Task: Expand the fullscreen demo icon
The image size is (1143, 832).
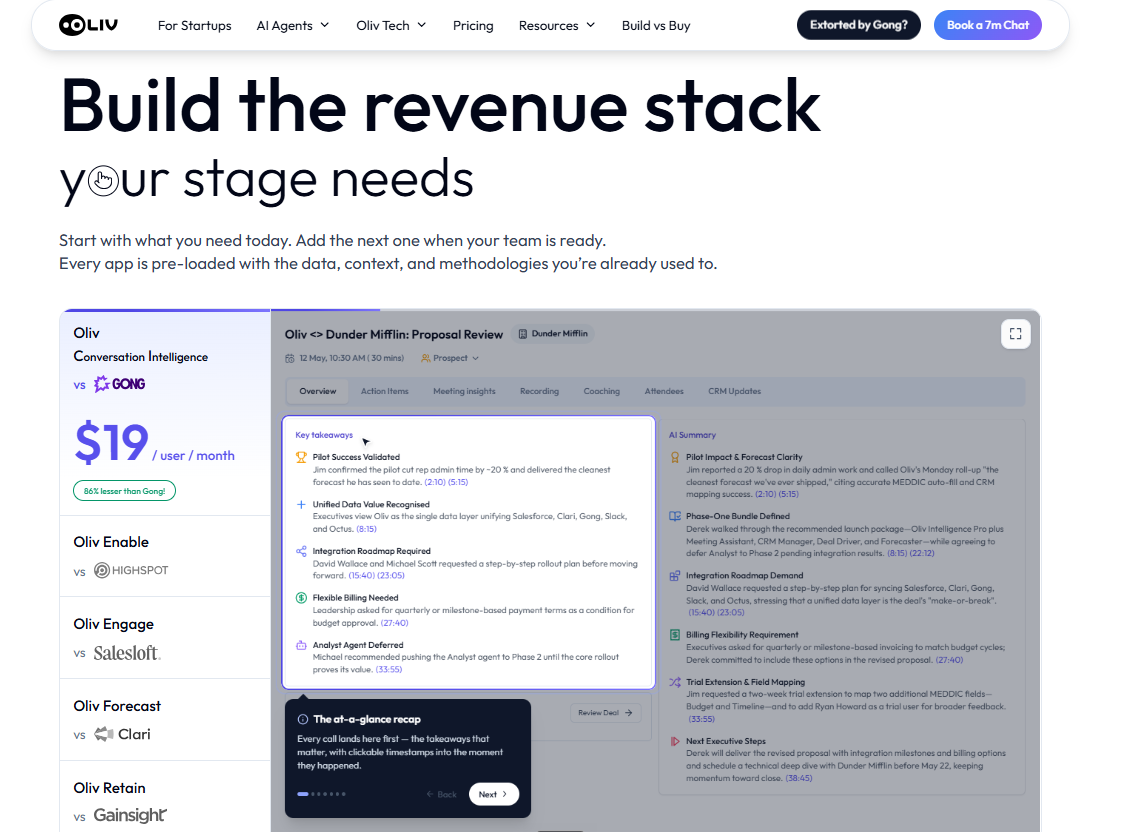Action: pos(1015,334)
